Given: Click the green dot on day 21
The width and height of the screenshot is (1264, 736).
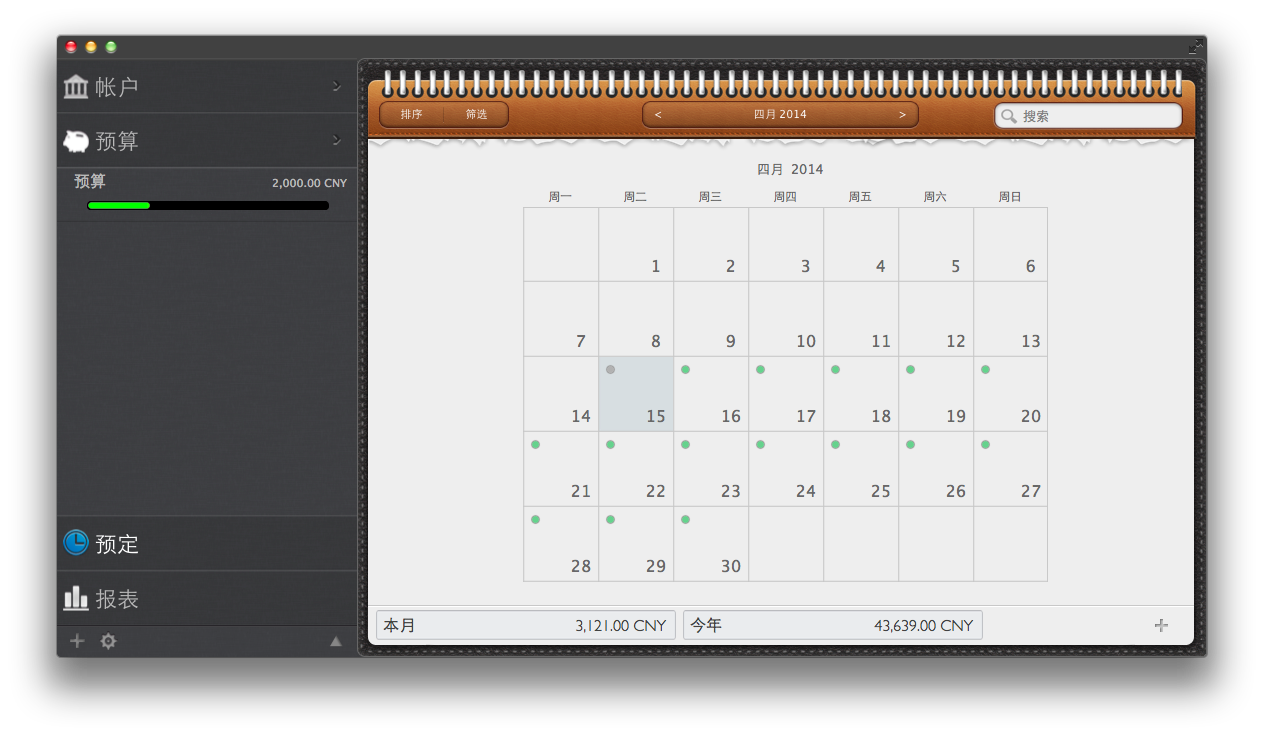Looking at the screenshot, I should (535, 445).
